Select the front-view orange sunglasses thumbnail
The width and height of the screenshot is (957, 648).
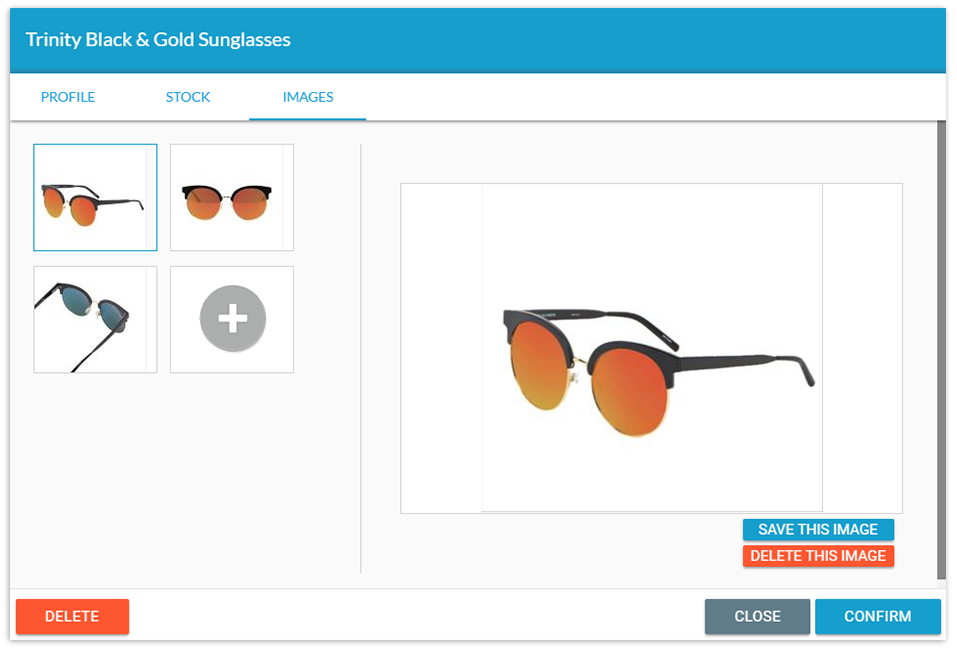tap(232, 197)
